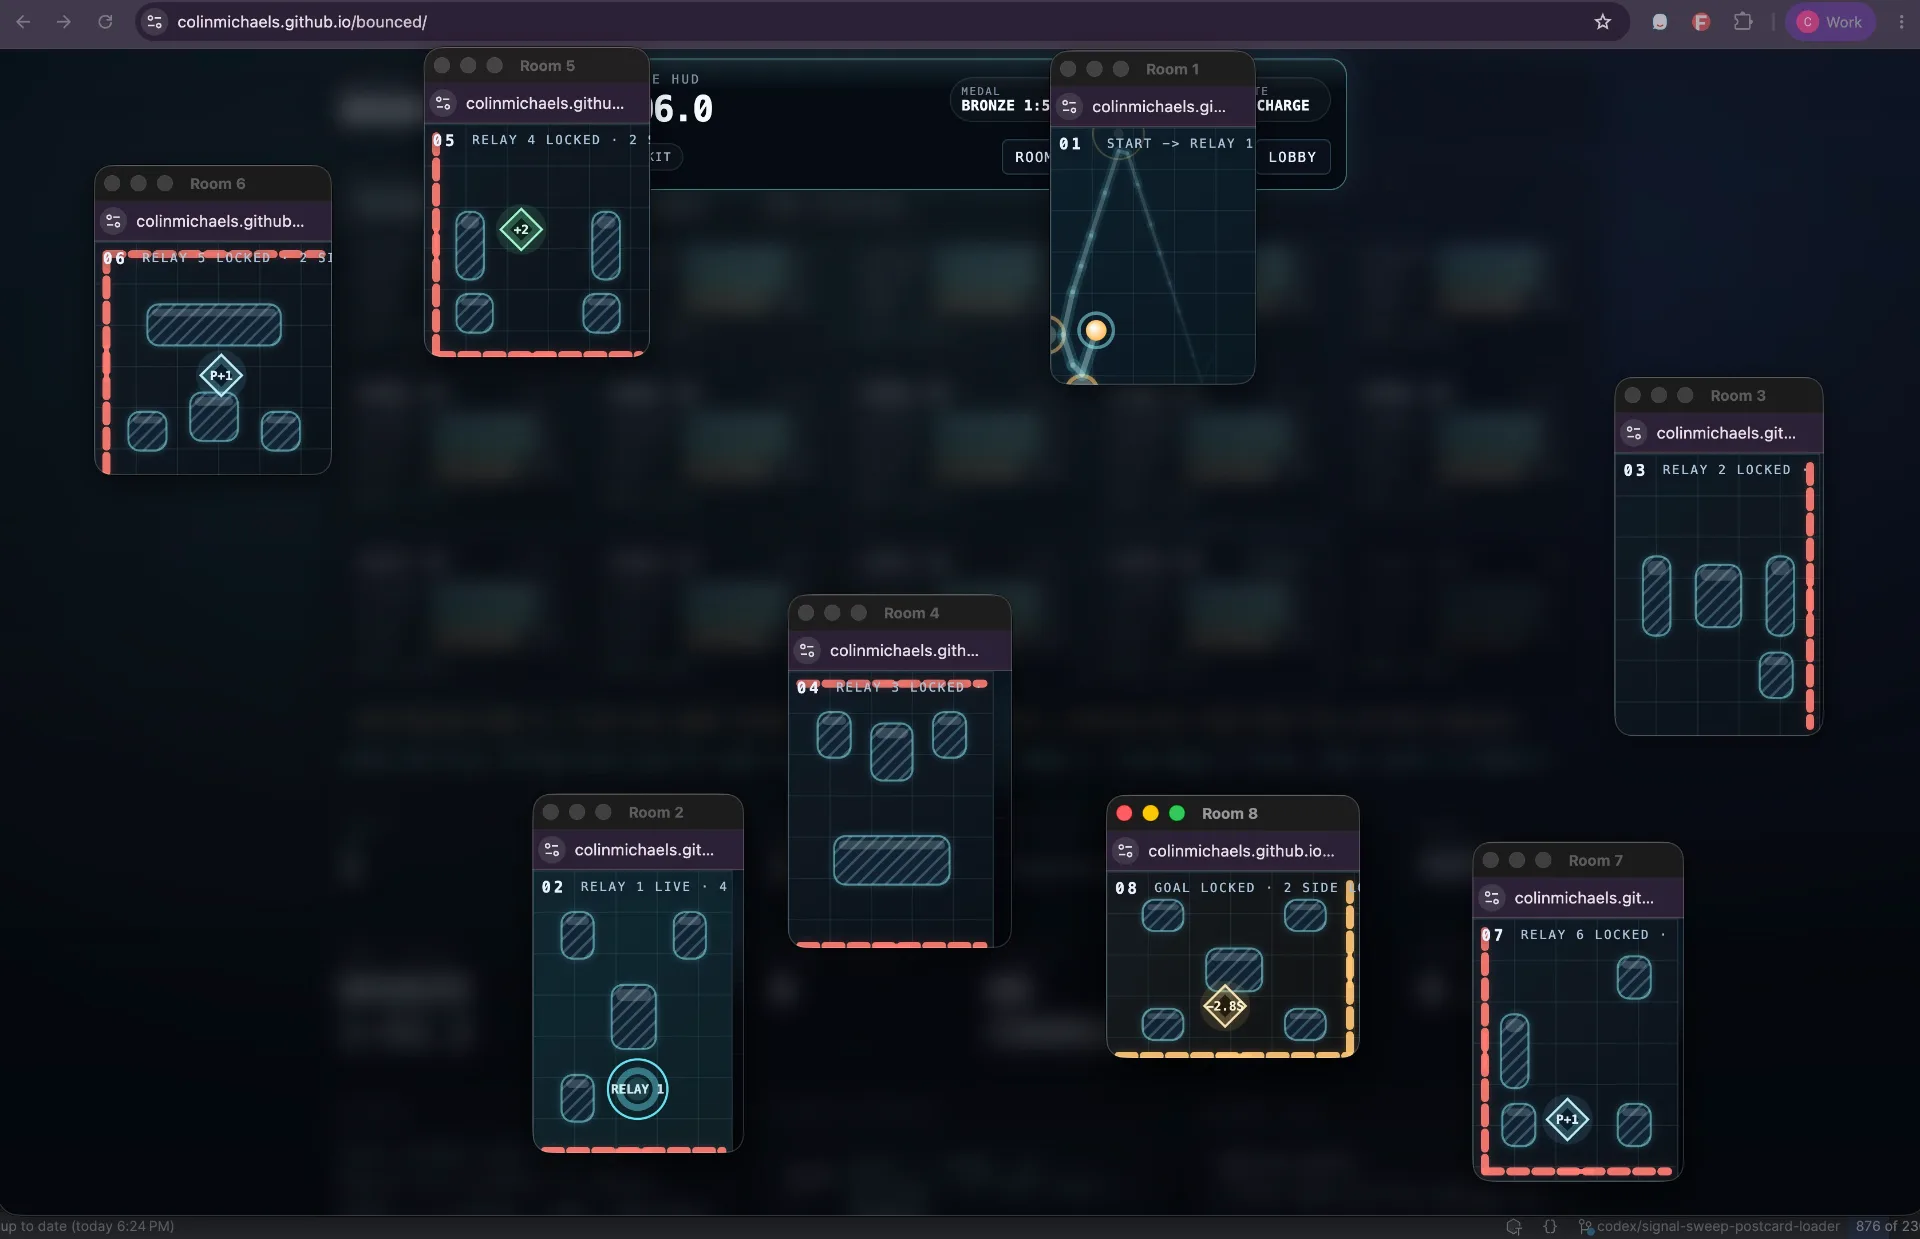1920x1239 pixels.
Task: Select the Room 4 window title bar
Action: (x=899, y=613)
